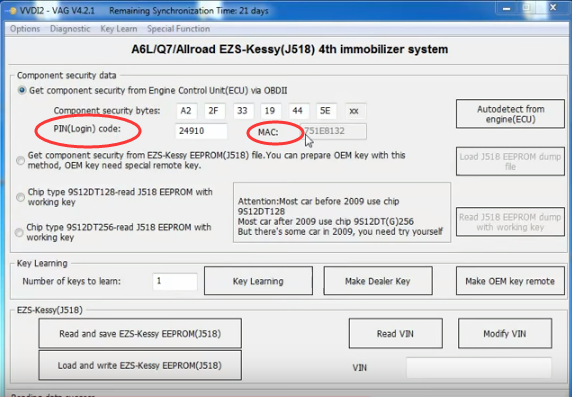Image resolution: width=572 pixels, height=397 pixels.
Task: Click Make OEM key remote button
Action: (510, 281)
